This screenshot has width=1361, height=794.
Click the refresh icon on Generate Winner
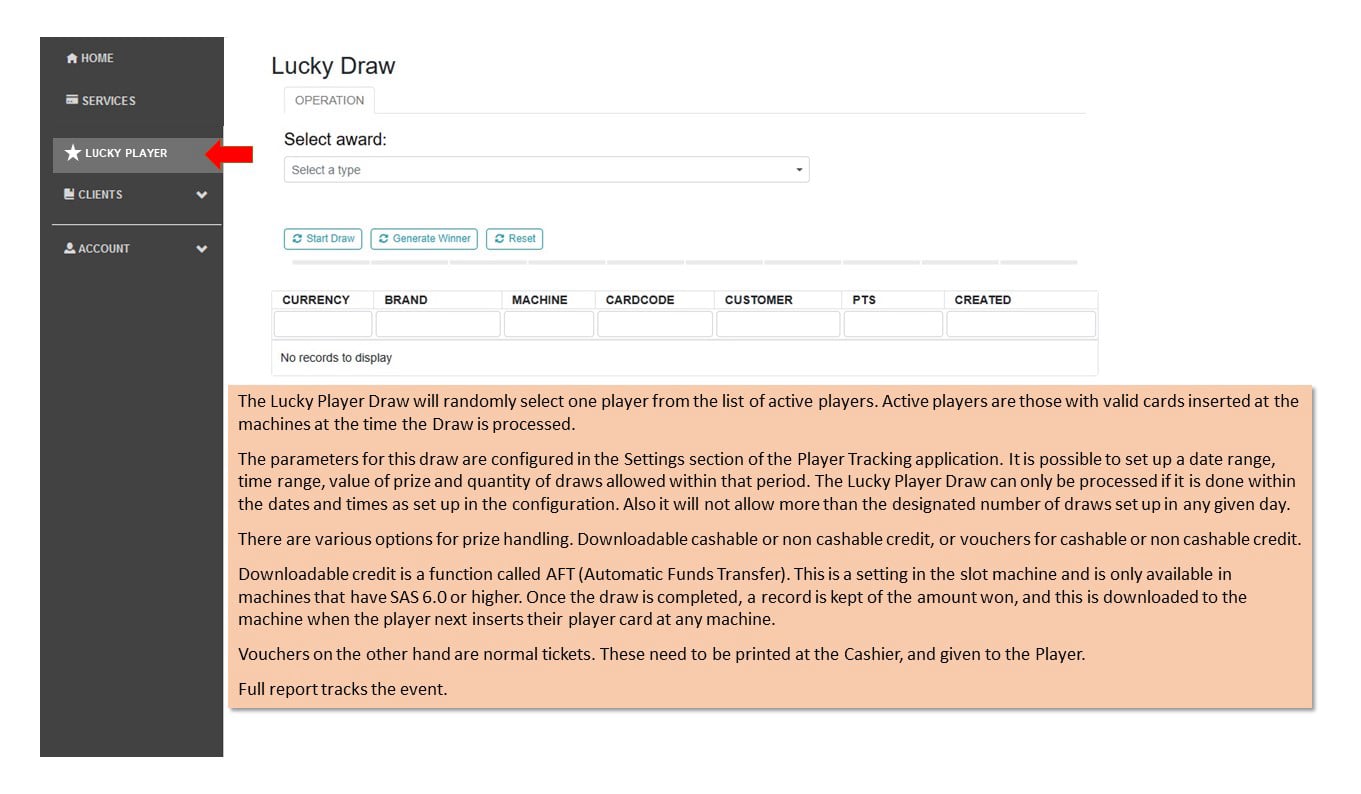(383, 239)
